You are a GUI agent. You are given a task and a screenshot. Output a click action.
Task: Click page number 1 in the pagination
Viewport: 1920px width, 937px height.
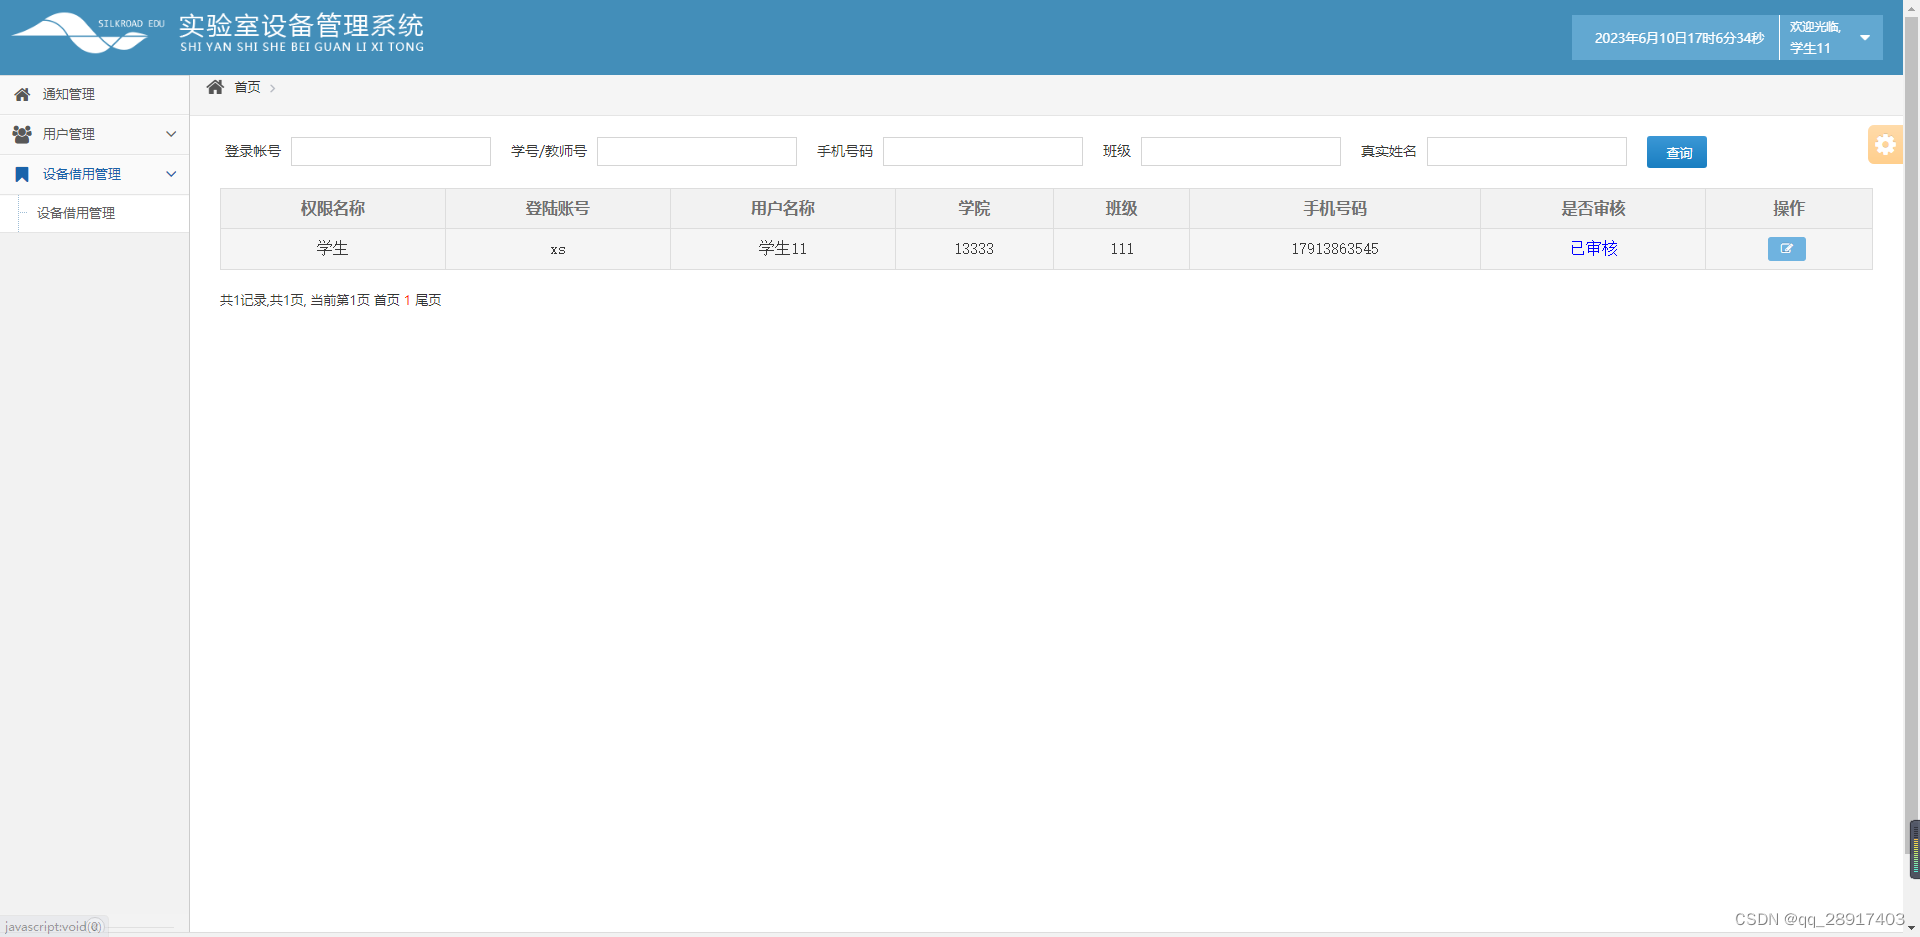pyautogui.click(x=407, y=300)
